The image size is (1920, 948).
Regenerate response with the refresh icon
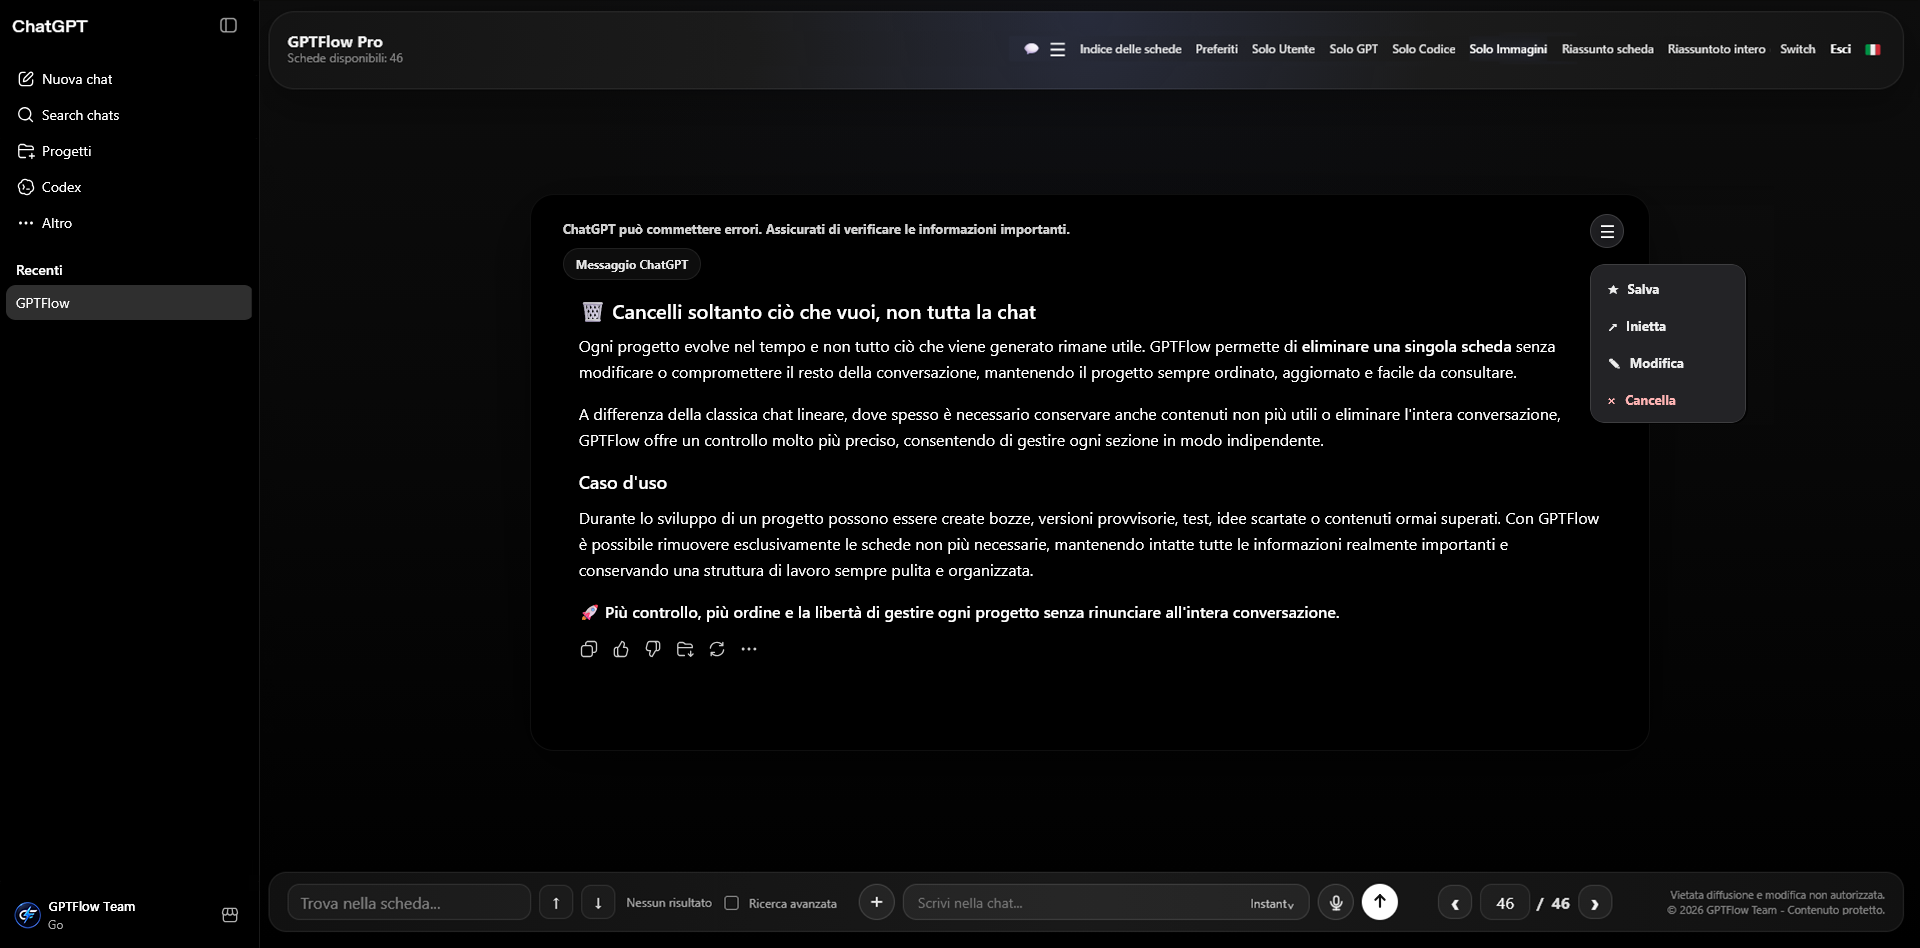(x=717, y=649)
